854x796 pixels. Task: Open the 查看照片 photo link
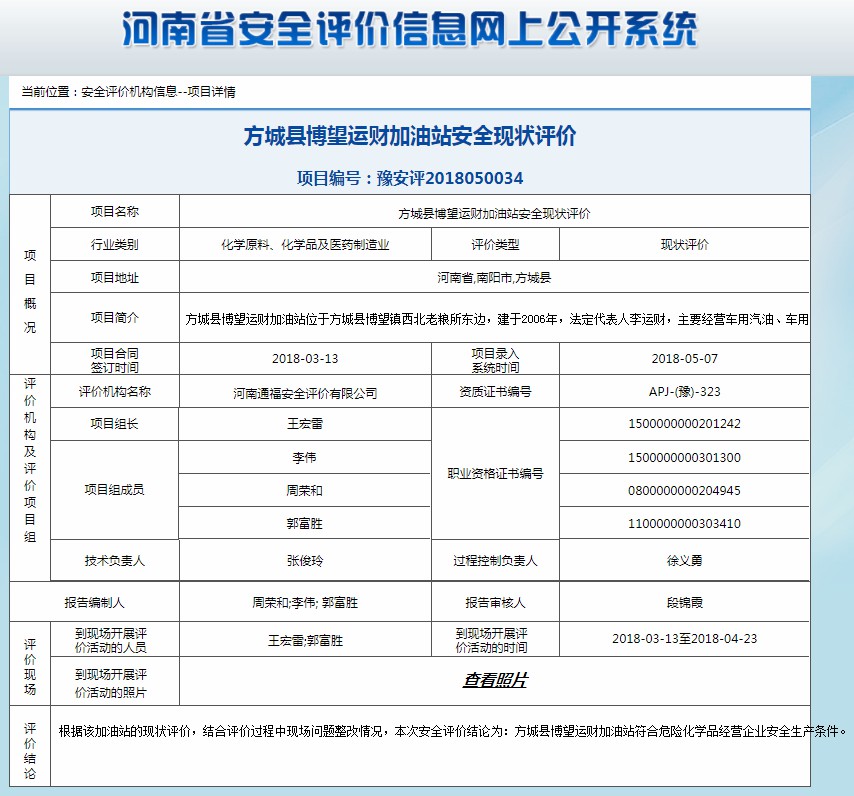[x=495, y=680]
